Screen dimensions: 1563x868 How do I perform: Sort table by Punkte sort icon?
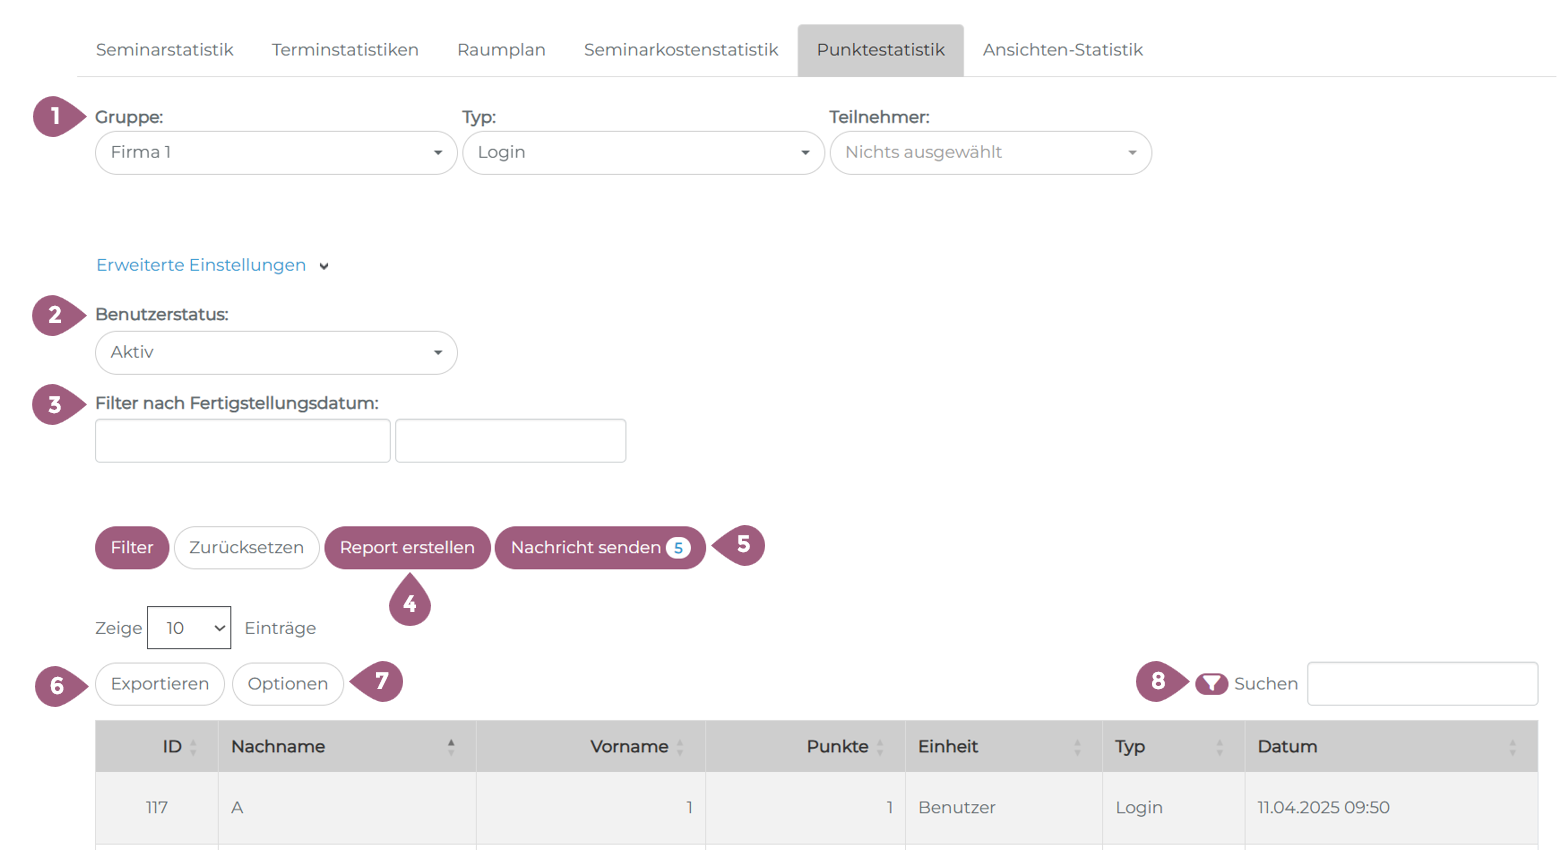pyautogui.click(x=880, y=747)
